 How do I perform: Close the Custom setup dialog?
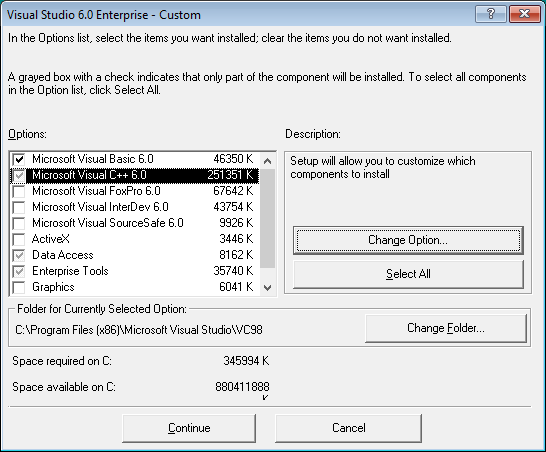(524, 14)
